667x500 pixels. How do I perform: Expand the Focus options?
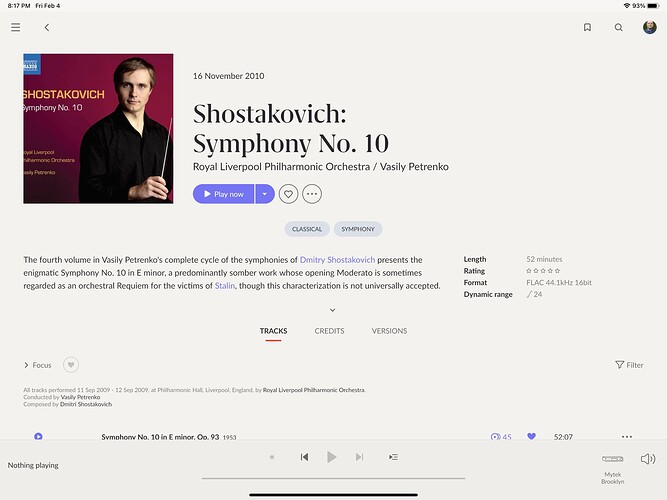point(37,365)
